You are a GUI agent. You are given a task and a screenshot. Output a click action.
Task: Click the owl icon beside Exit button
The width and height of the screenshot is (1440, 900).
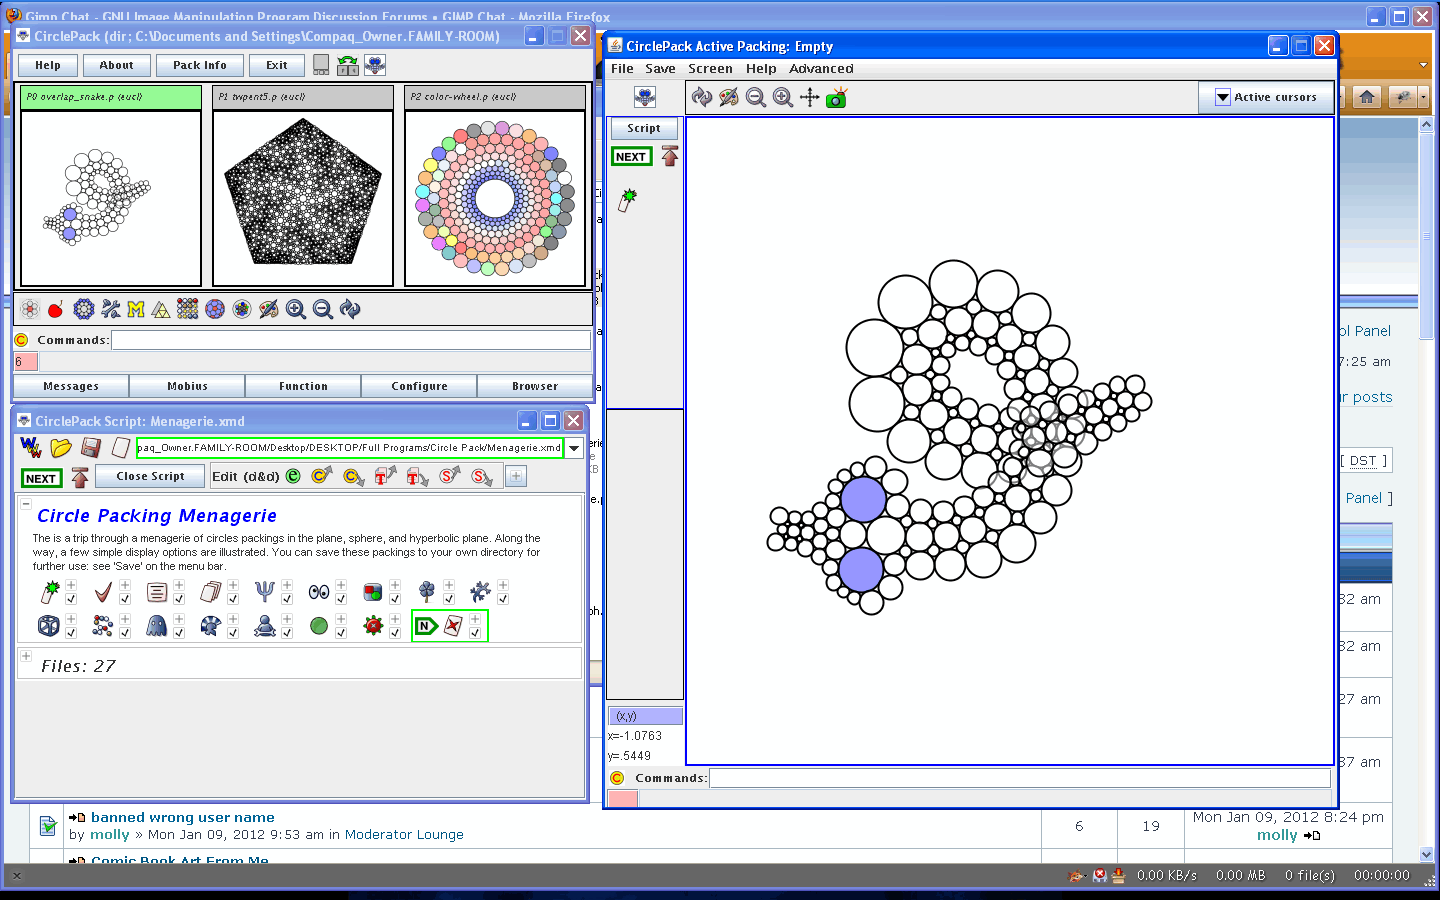click(x=375, y=65)
